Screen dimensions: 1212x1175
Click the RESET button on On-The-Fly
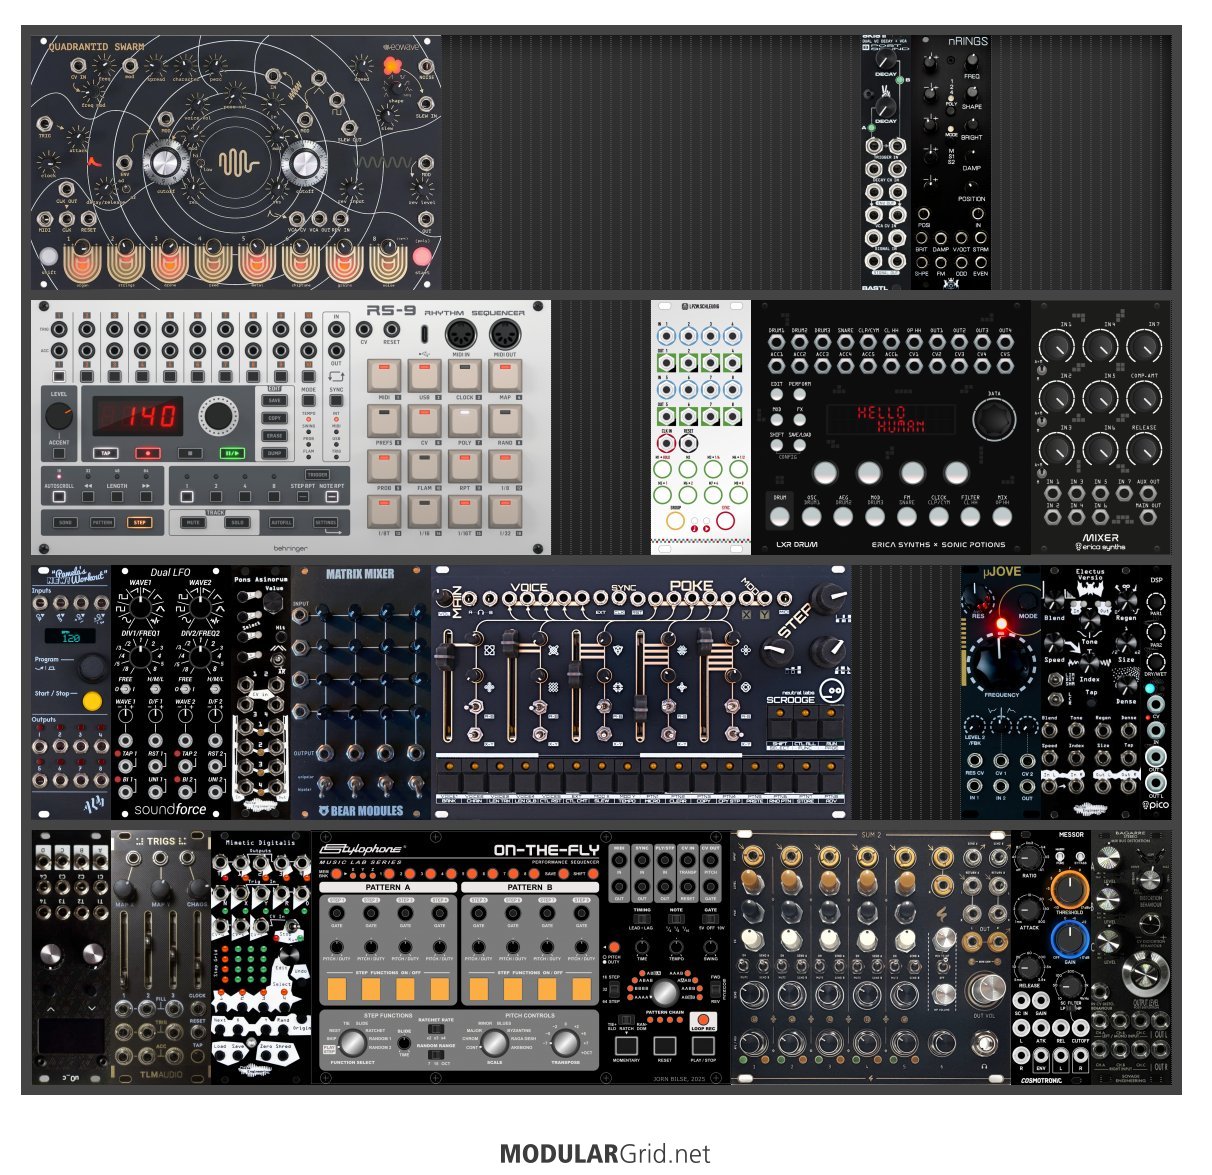664,1046
